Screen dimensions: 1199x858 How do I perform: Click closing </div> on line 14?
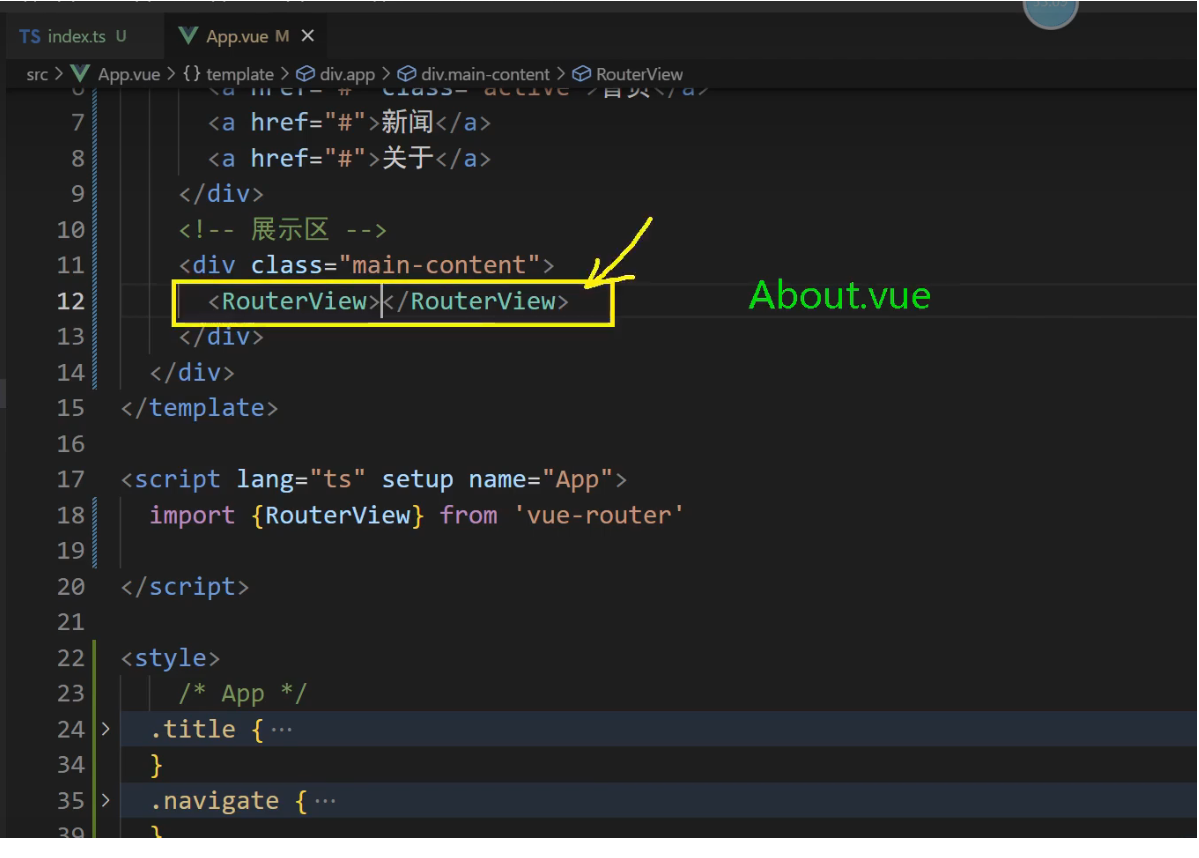click(x=192, y=372)
